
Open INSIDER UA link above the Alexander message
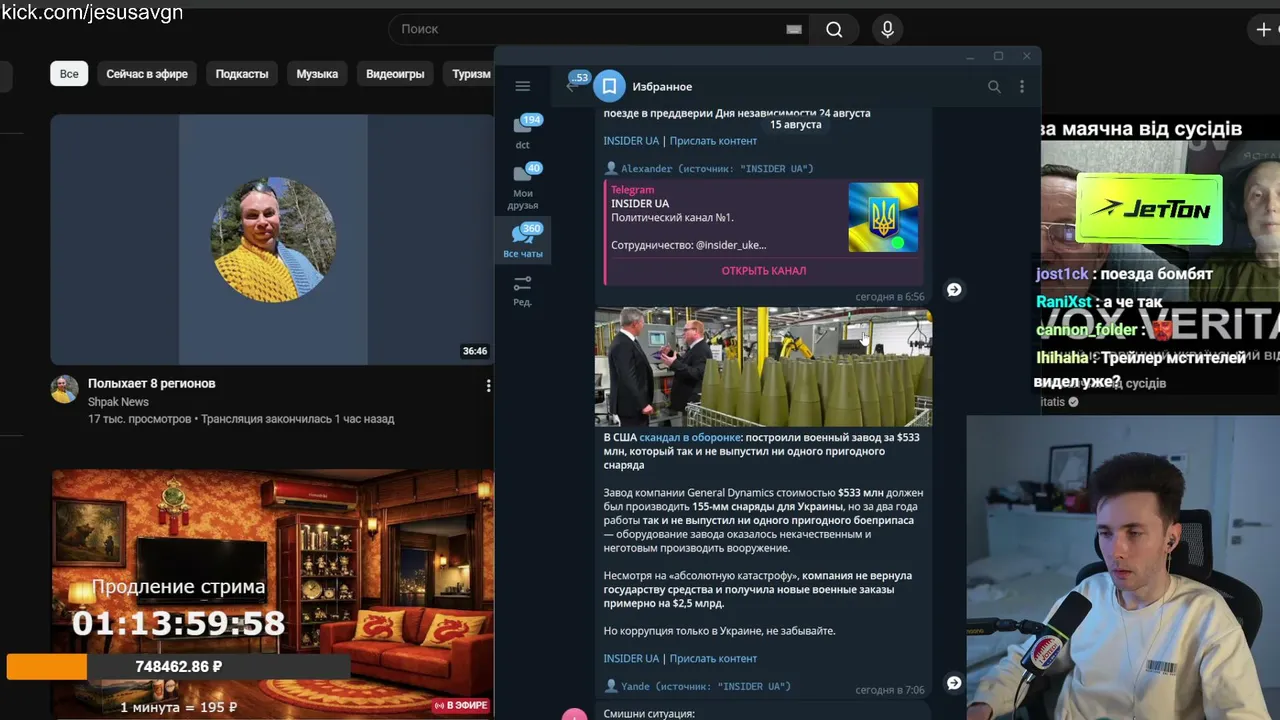[631, 141]
